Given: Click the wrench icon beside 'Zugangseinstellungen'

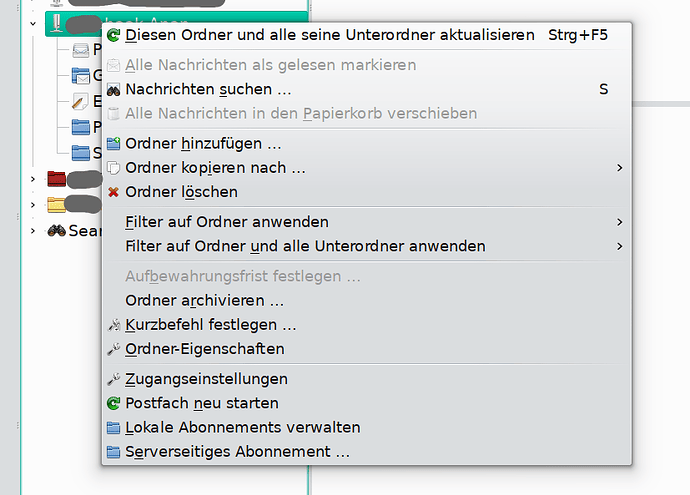Looking at the screenshot, I should point(113,379).
